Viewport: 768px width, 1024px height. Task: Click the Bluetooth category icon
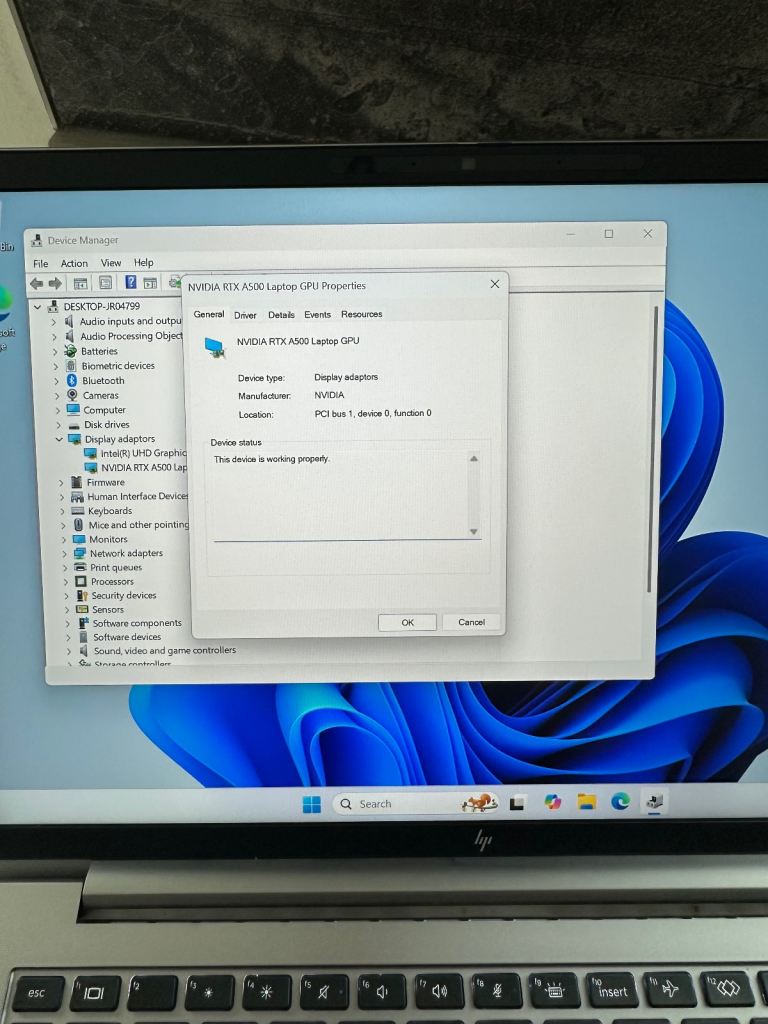pyautogui.click(x=73, y=381)
